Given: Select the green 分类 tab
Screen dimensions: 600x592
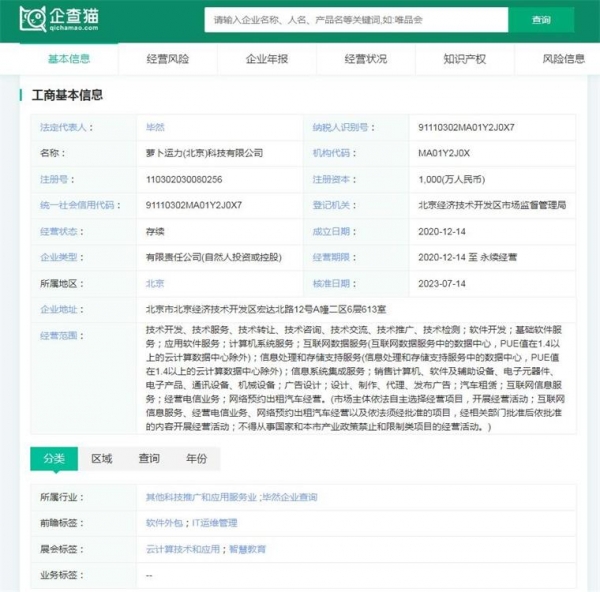Looking at the screenshot, I should coord(53,459).
